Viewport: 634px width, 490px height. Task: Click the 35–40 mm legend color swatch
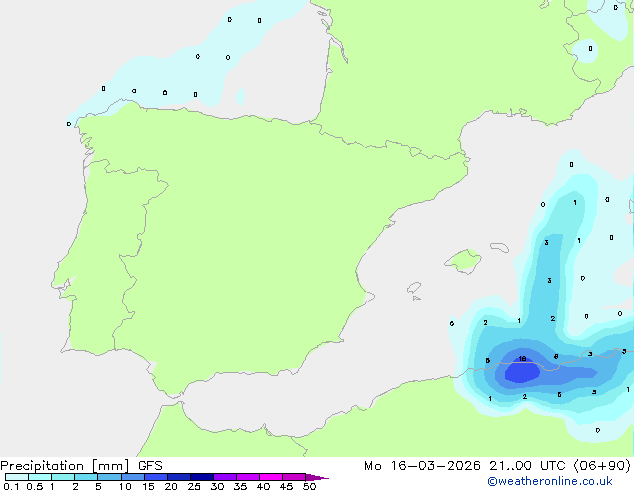tap(247, 477)
